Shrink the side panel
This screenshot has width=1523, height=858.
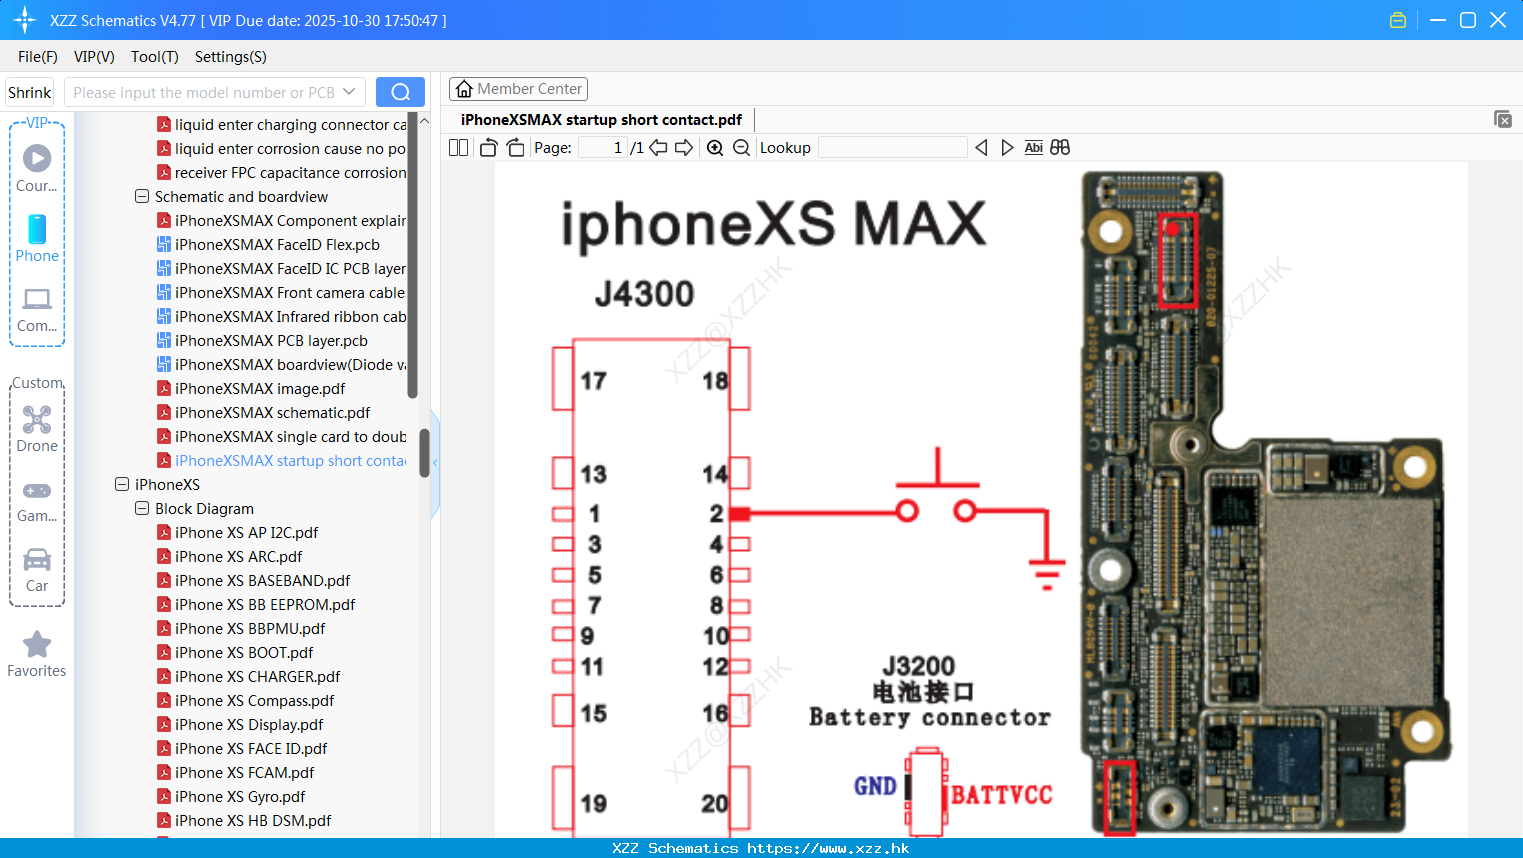pyautogui.click(x=29, y=92)
